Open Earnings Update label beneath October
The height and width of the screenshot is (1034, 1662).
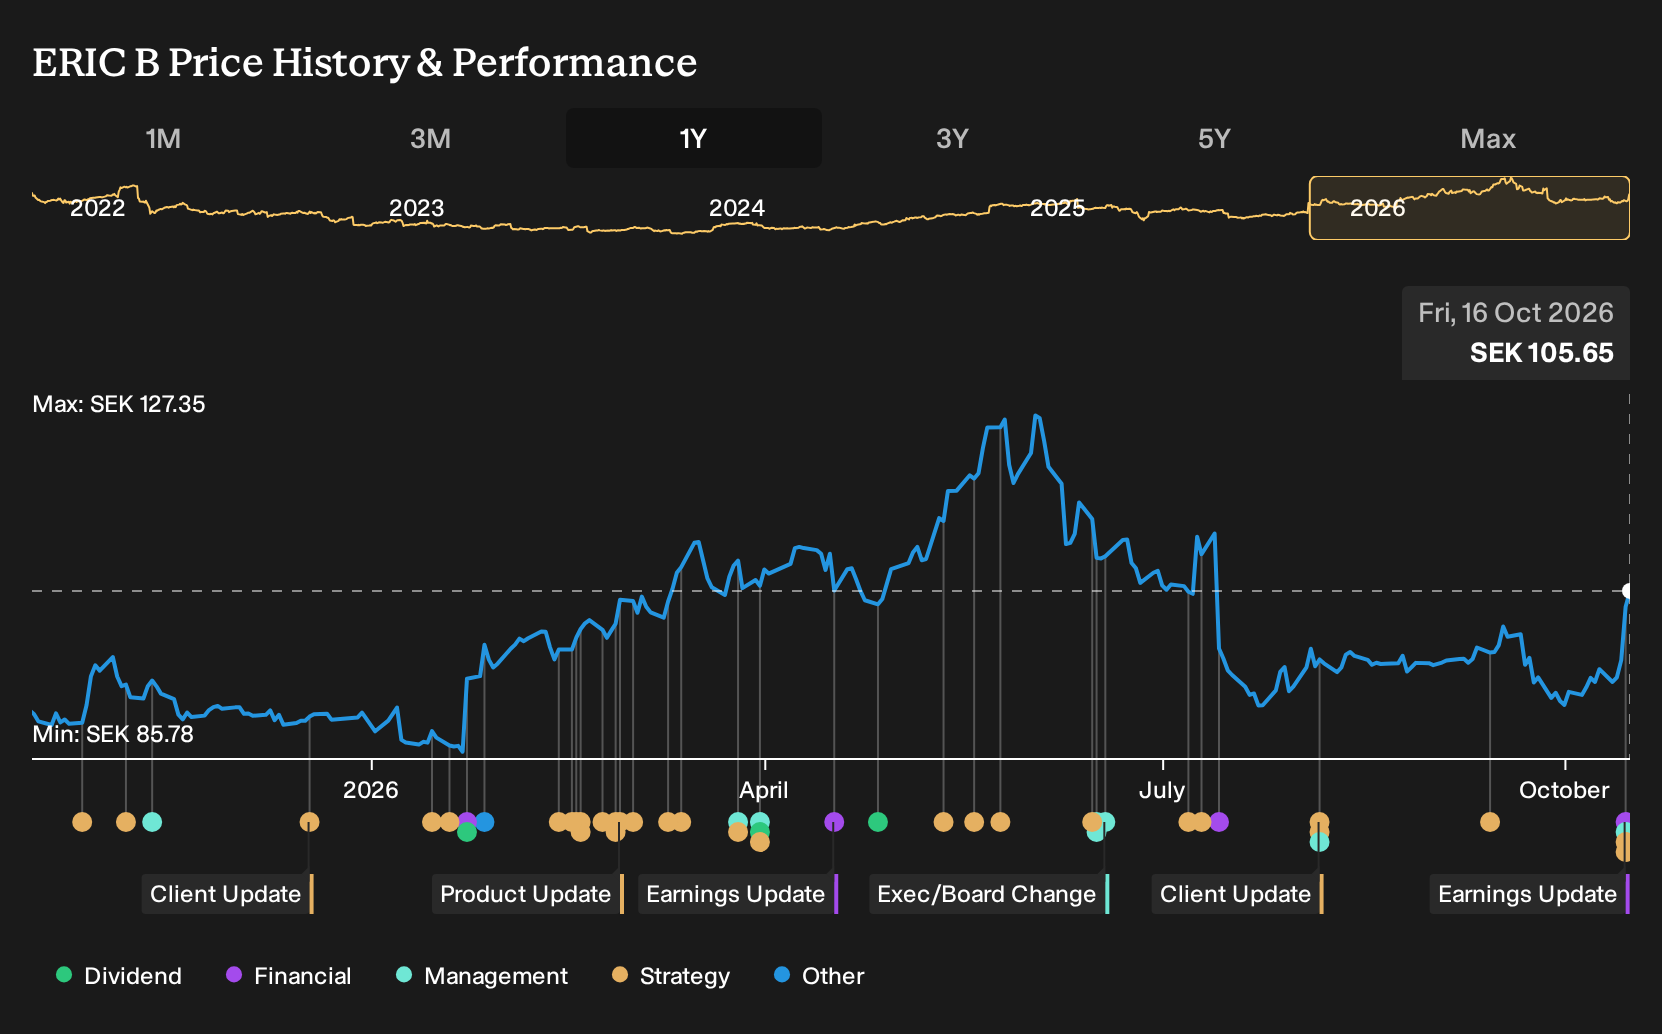tap(1530, 894)
